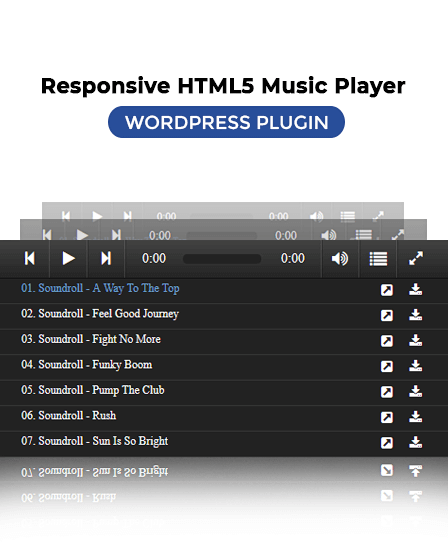Click the volume icon on the rearmost faded player
448x560 pixels.
[x=317, y=216]
